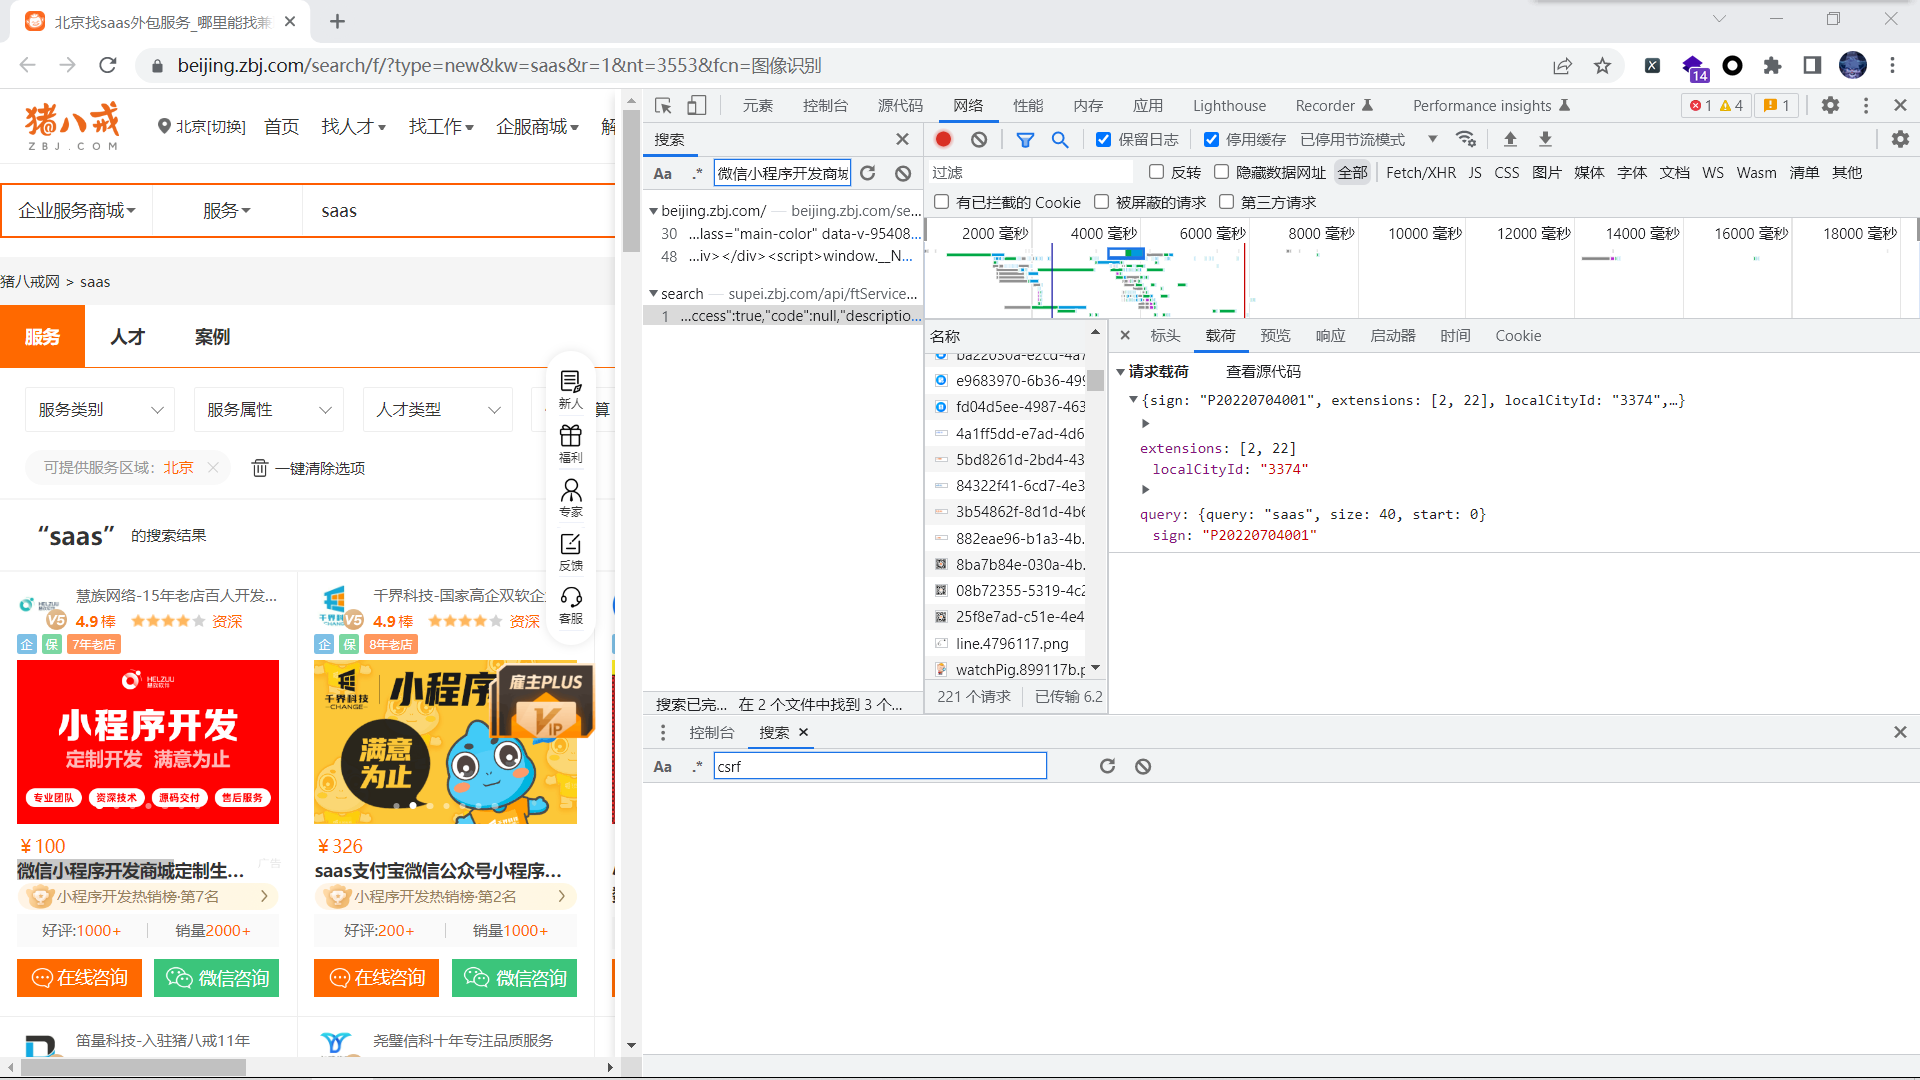Uncheck the 保留日志 checkbox
The image size is (1920, 1080).
coord(1103,139)
